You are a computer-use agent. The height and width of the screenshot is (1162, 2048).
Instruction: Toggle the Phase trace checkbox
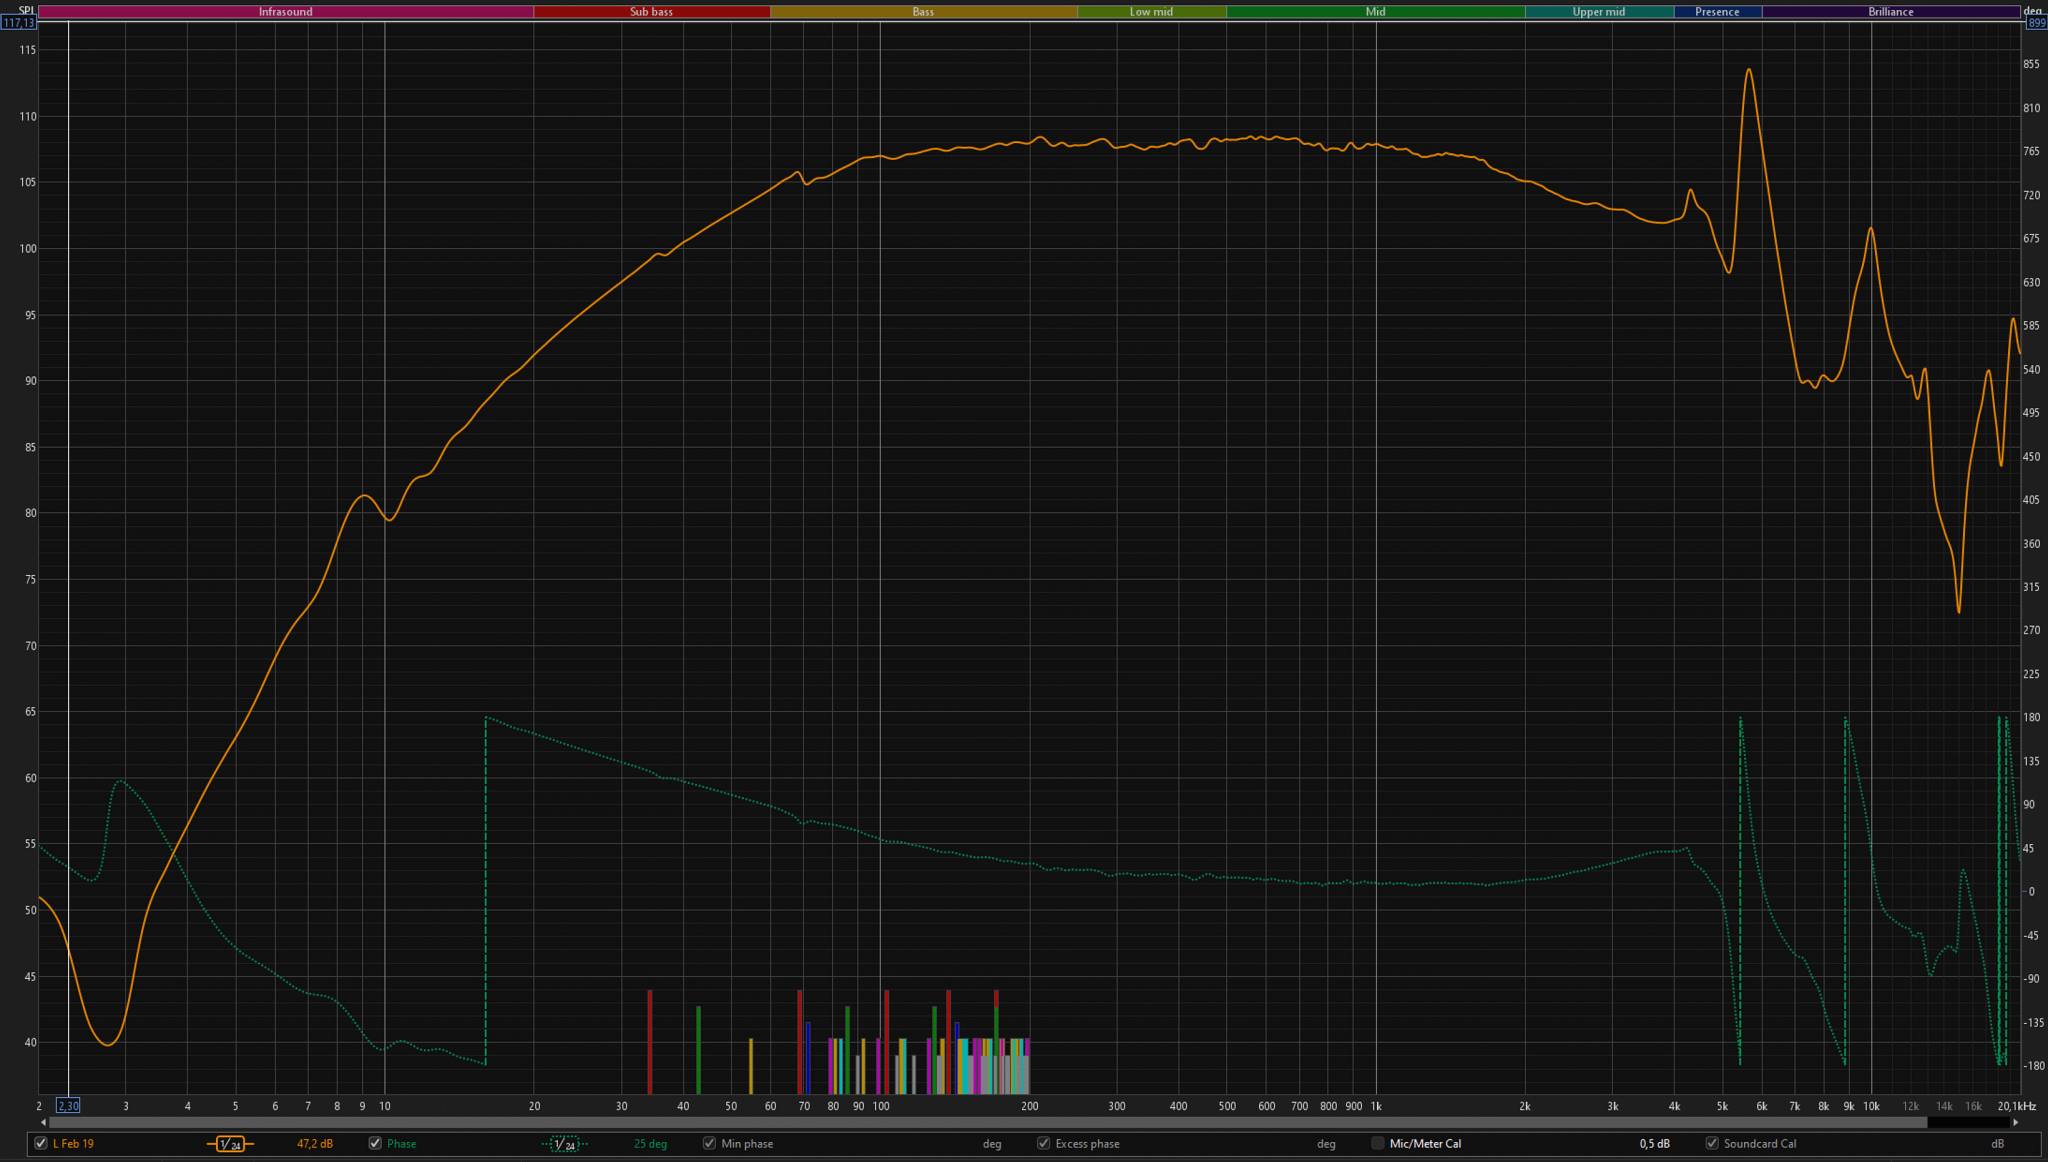(x=375, y=1143)
